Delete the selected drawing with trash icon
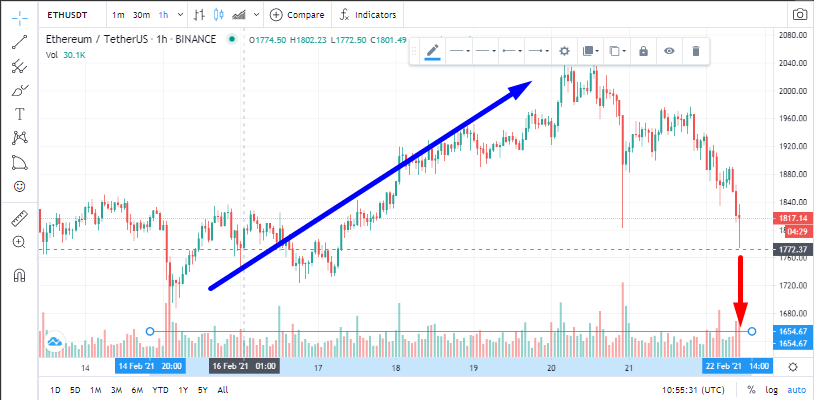Viewport: 814px width, 400px height. point(696,51)
